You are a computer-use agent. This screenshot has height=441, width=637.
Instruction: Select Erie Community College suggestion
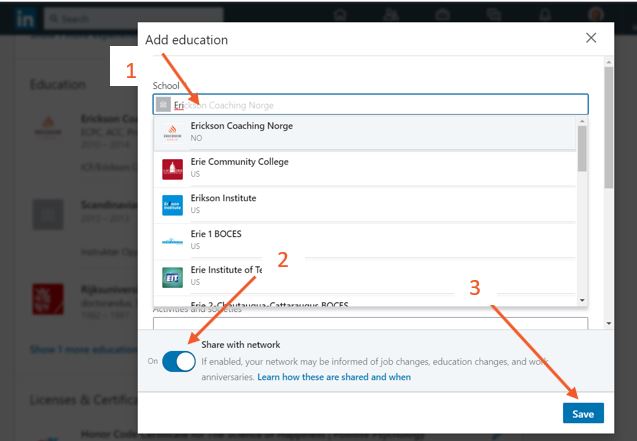[364, 168]
